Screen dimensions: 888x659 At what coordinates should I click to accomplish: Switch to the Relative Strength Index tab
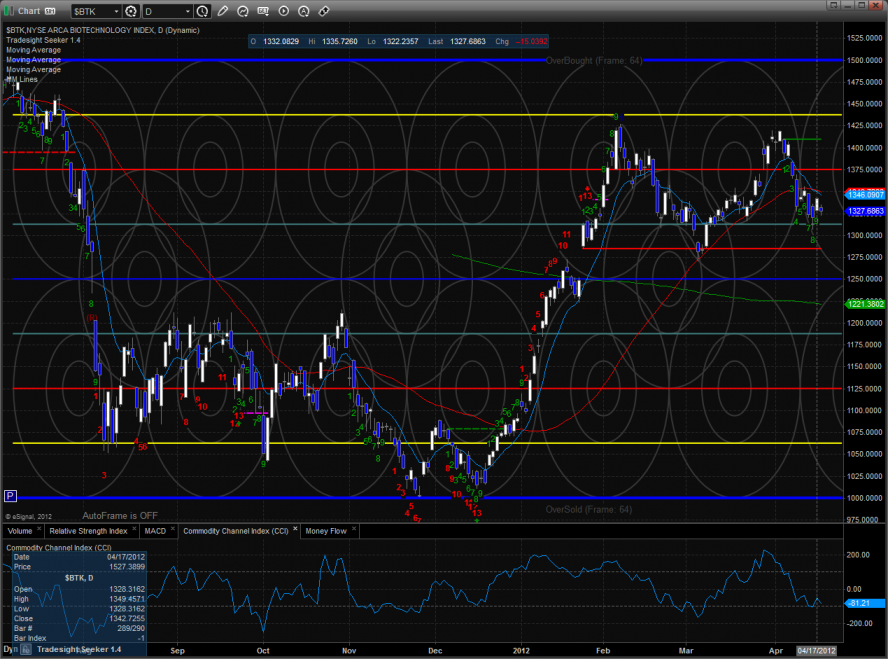coord(89,531)
